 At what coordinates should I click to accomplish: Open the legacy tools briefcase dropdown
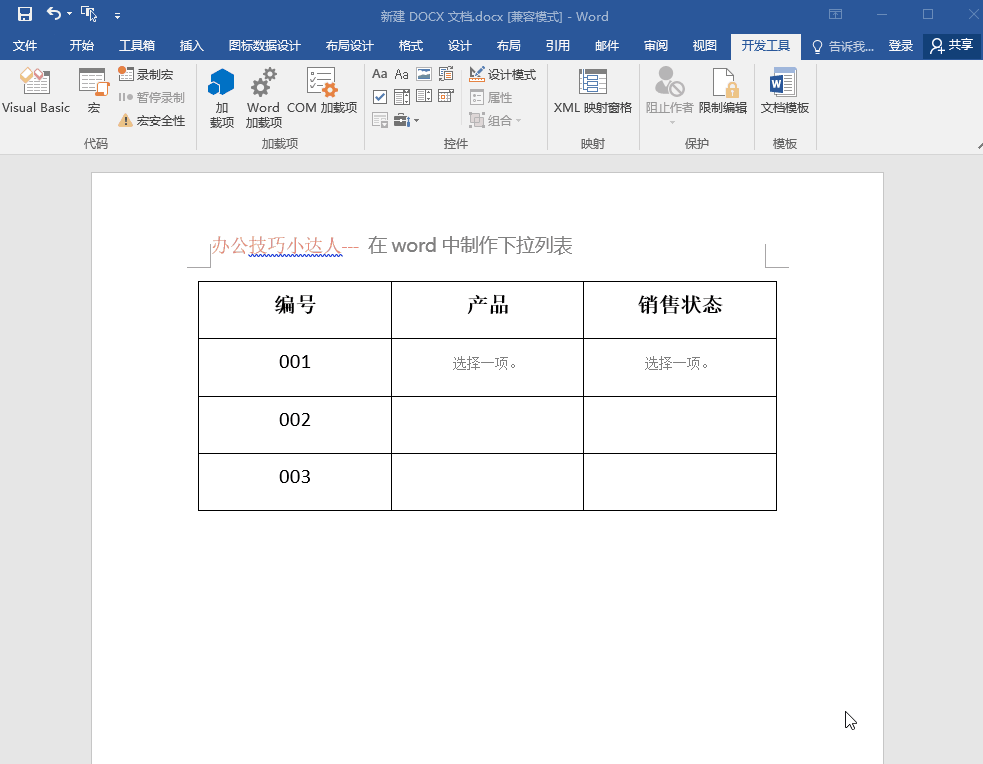tap(406, 120)
